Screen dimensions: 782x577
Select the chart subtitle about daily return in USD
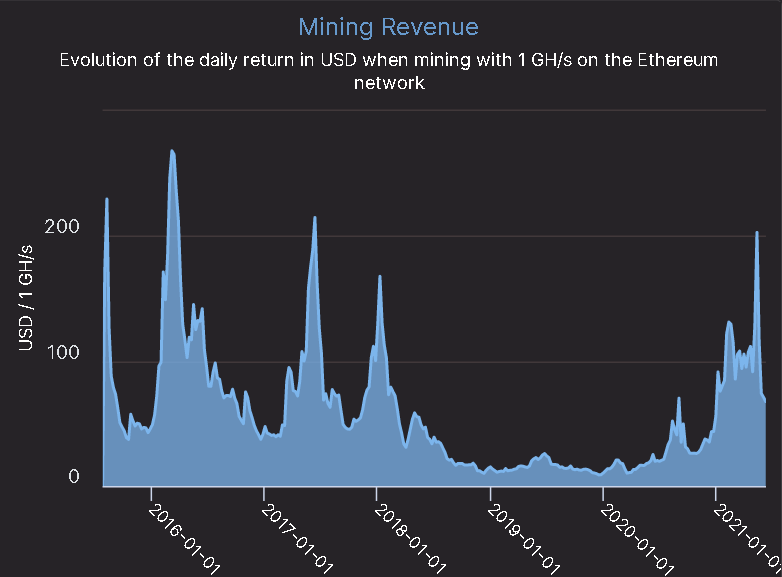tap(389, 71)
